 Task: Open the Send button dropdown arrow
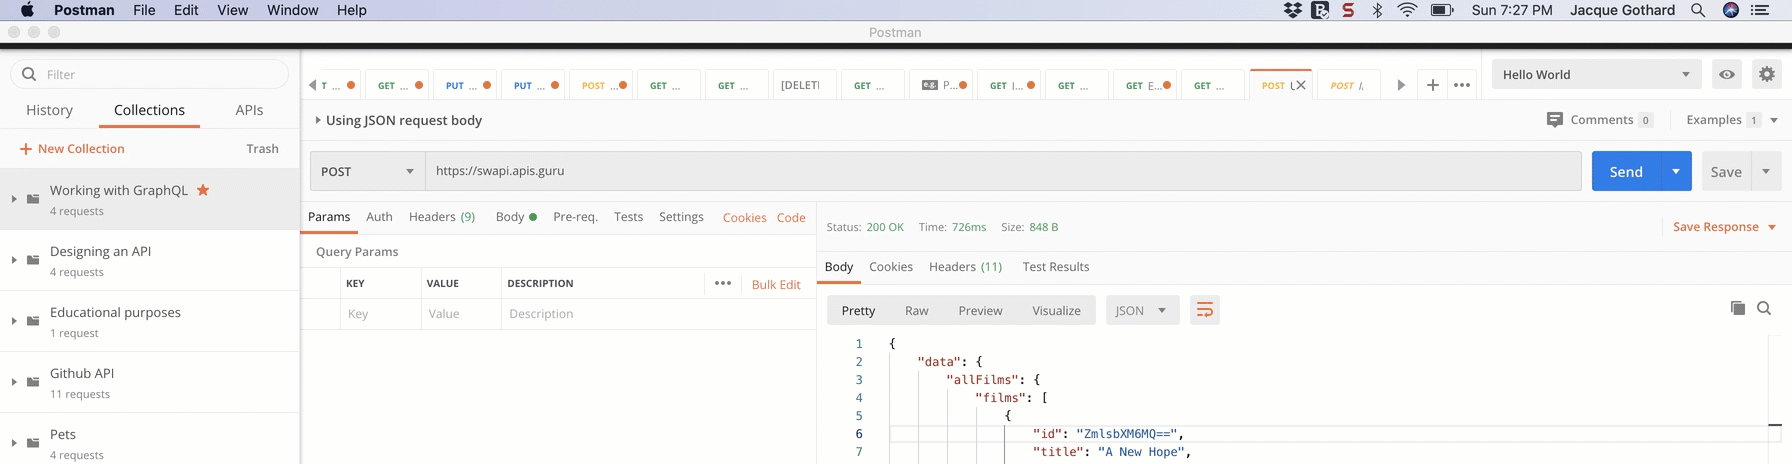[1676, 171]
